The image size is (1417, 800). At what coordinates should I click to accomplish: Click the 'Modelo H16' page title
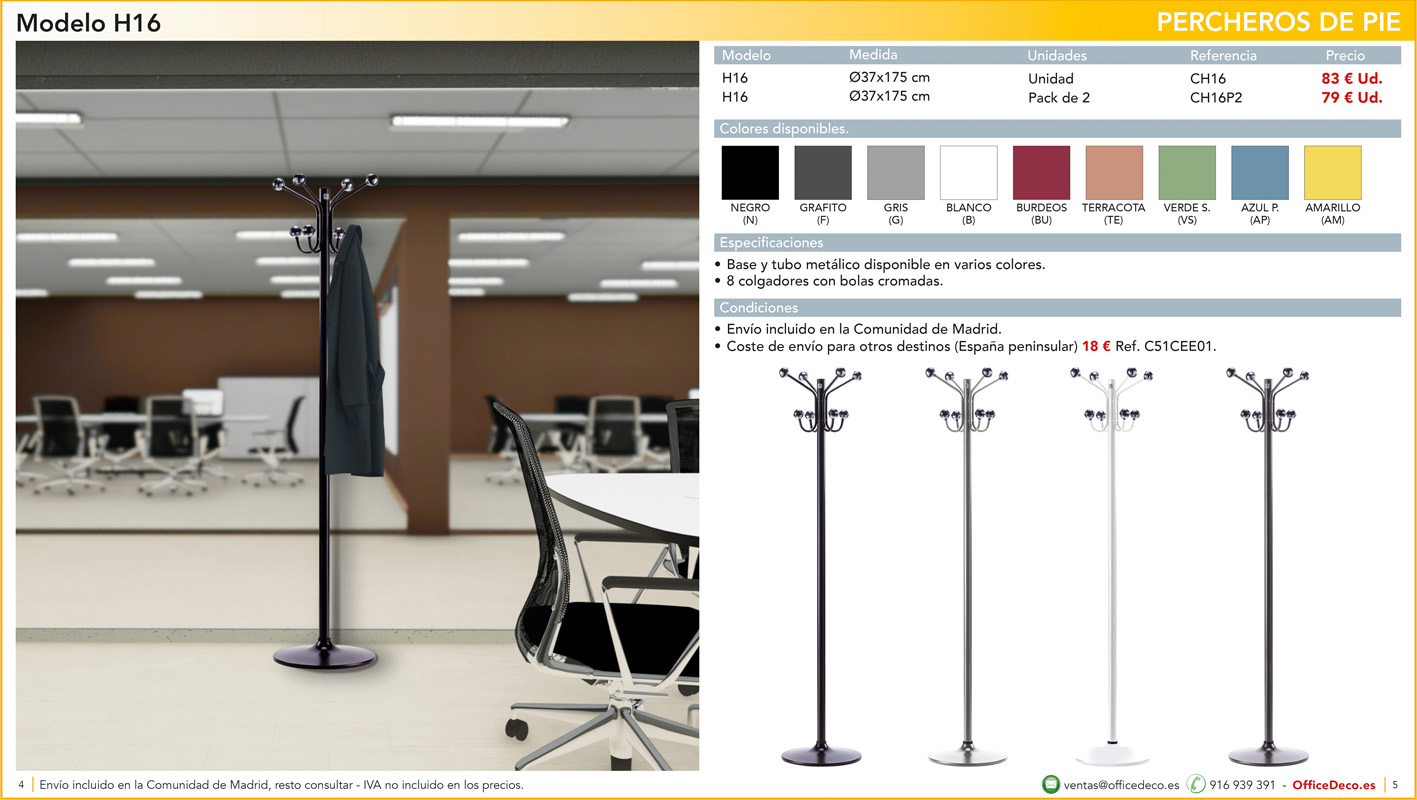click(x=89, y=23)
